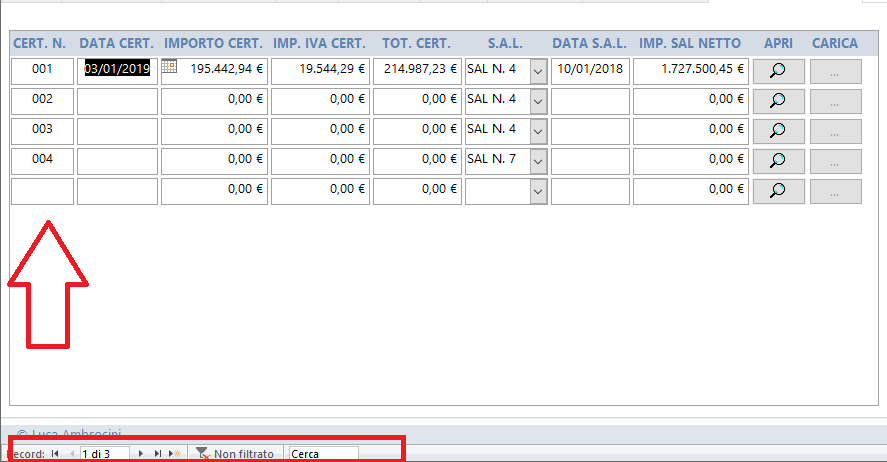
Task: Click record number box showing 1 di 3
Action: 105,454
